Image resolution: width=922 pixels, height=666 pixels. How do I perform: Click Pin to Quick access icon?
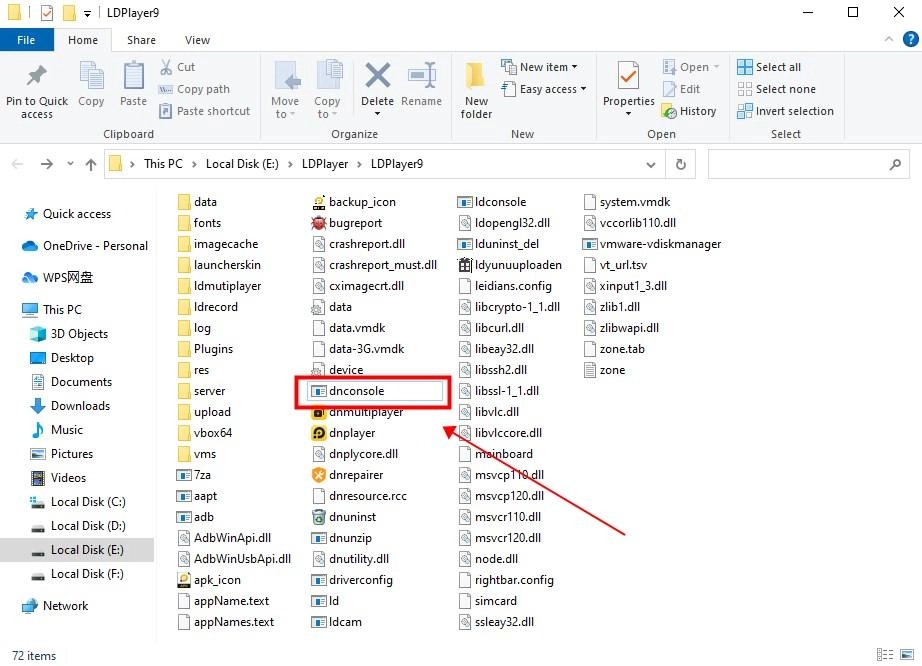pos(36,76)
